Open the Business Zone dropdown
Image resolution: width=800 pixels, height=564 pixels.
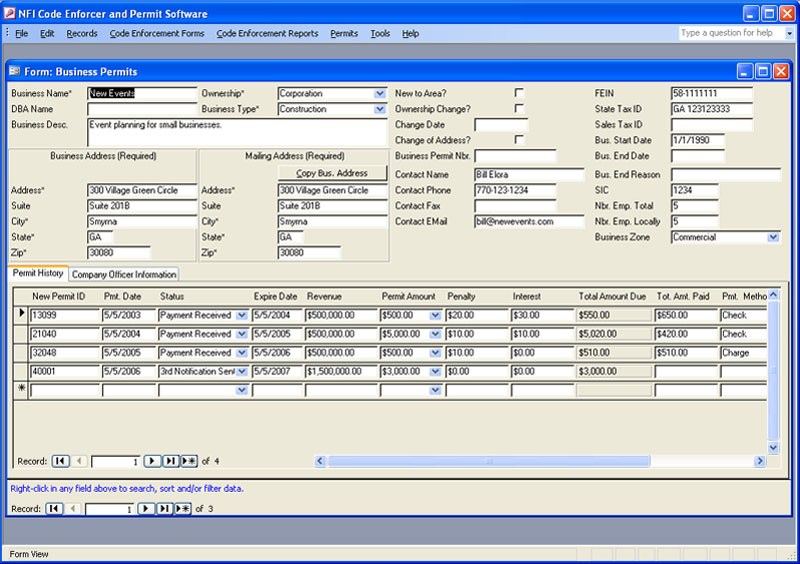coord(773,237)
